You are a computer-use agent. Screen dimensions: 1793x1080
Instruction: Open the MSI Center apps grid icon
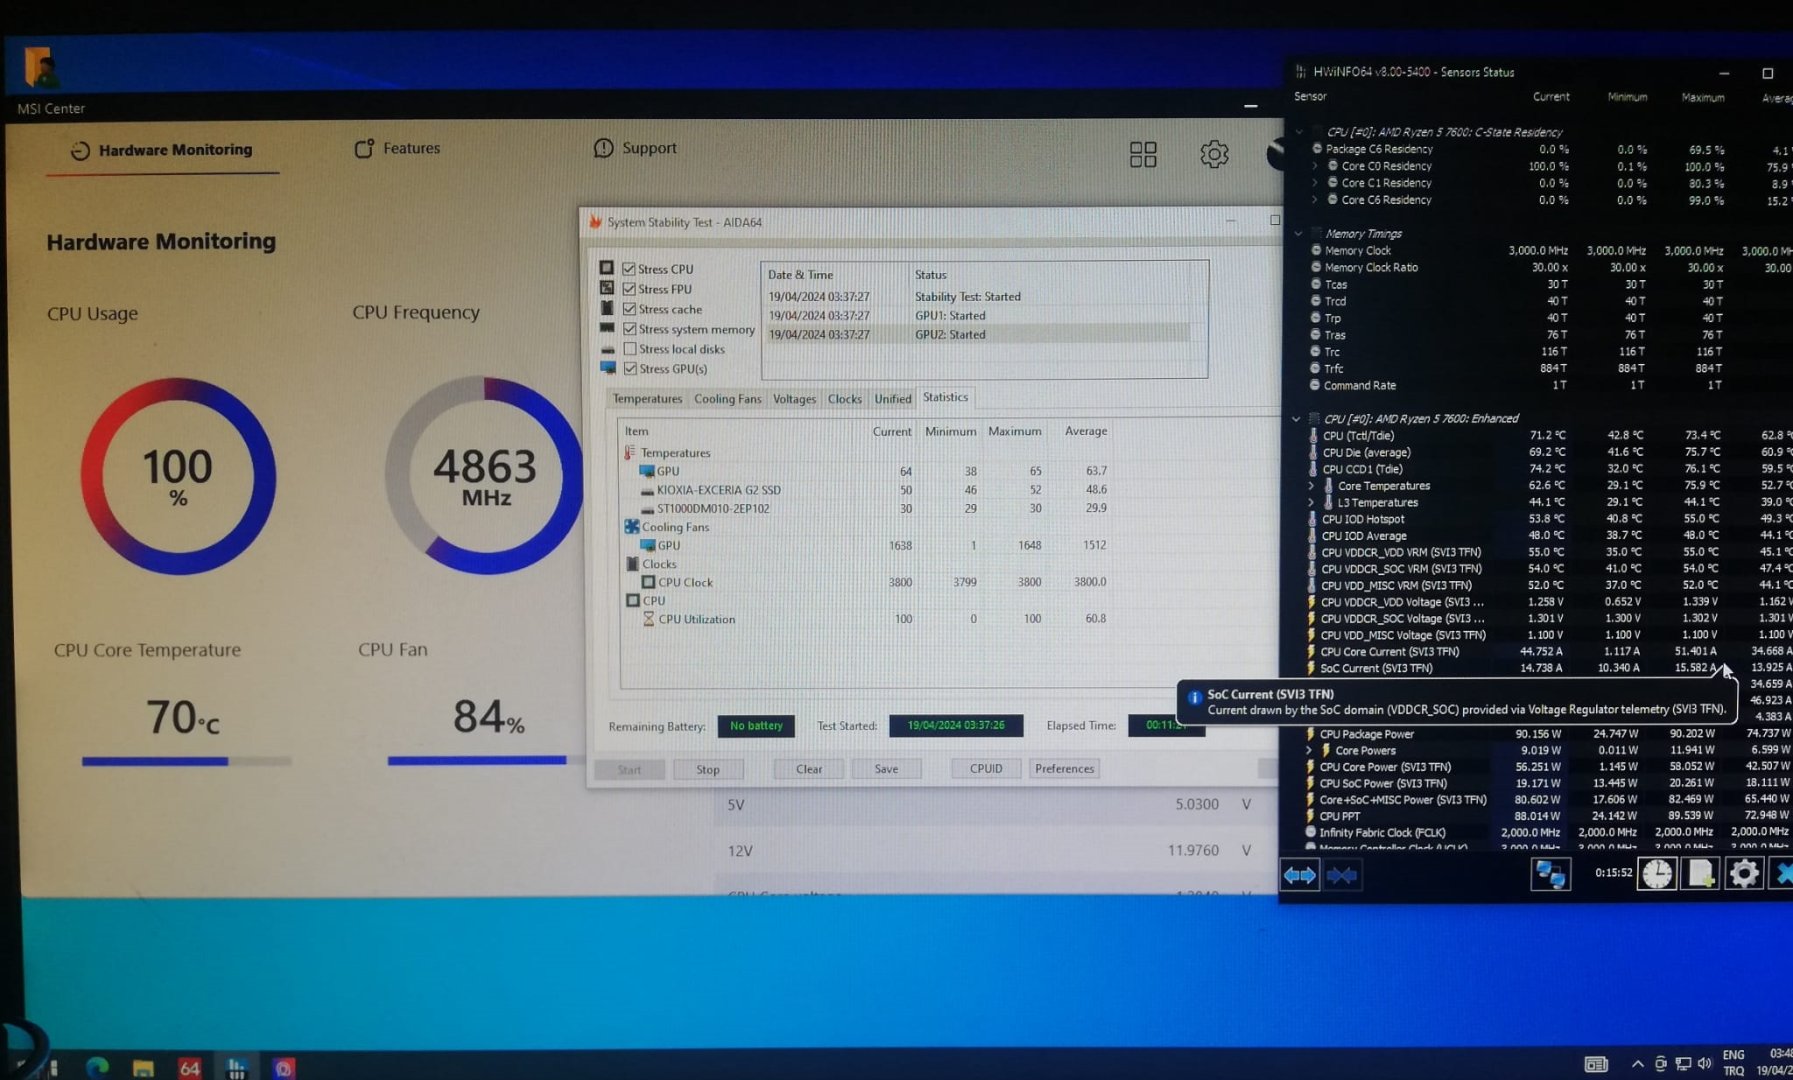tap(1143, 154)
